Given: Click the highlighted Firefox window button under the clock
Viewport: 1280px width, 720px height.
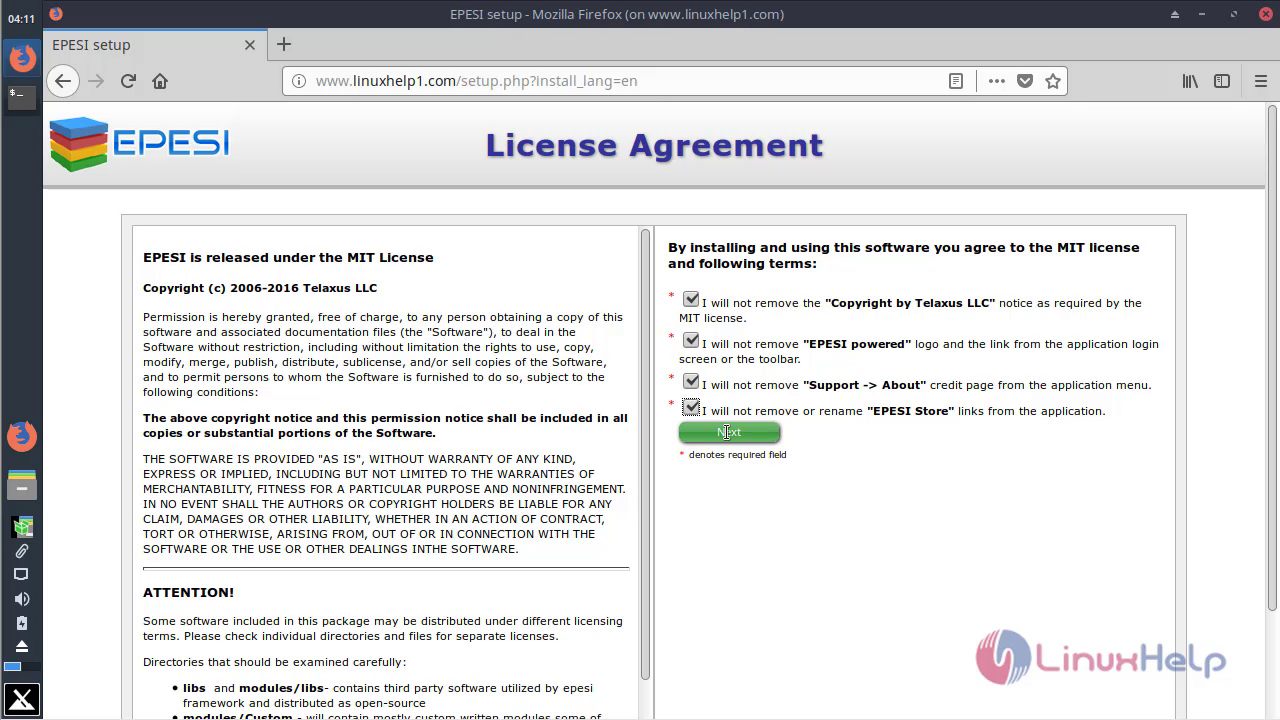Looking at the screenshot, I should point(22,58).
